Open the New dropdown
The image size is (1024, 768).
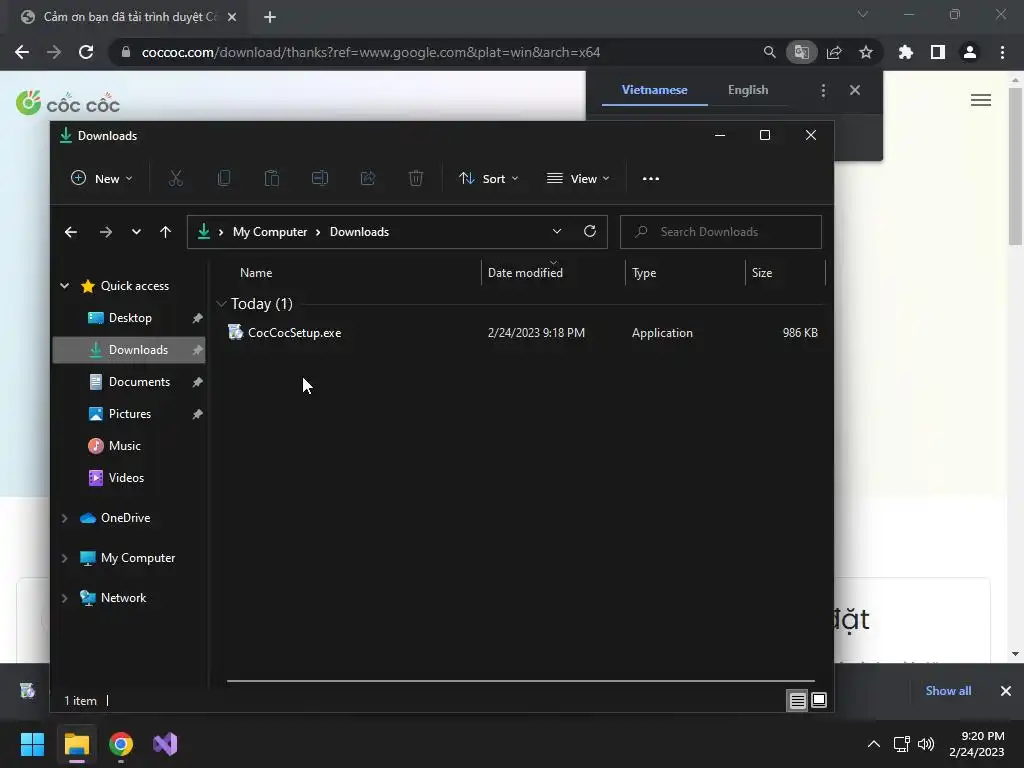tap(102, 178)
